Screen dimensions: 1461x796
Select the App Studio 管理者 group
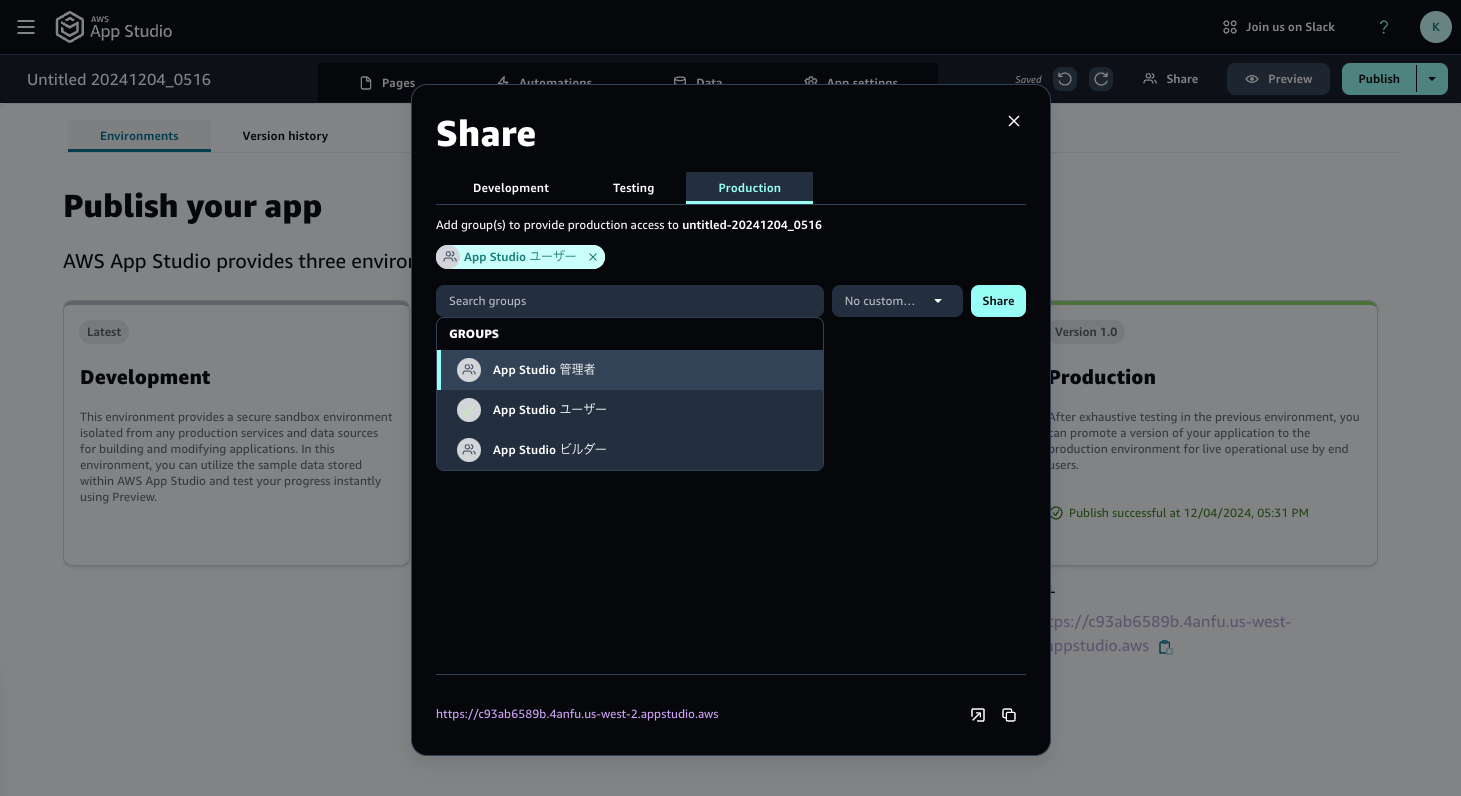(630, 370)
